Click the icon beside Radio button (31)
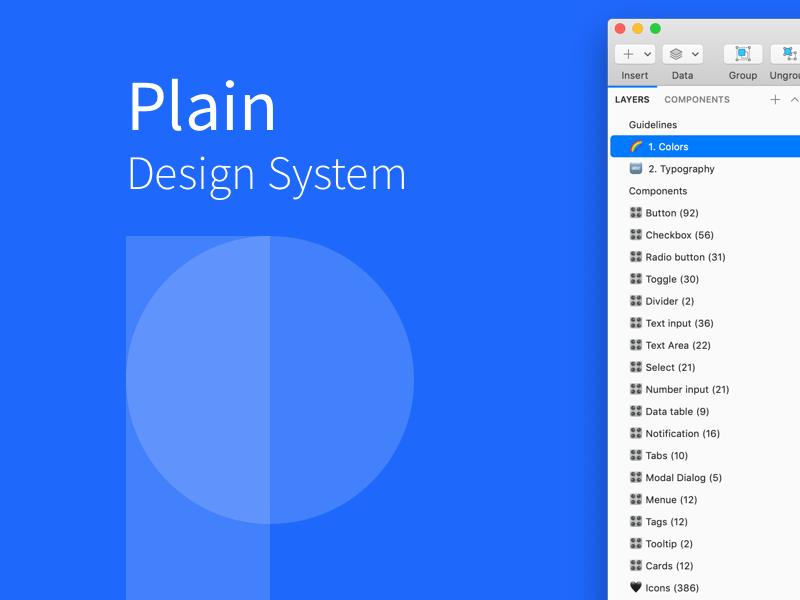 pyautogui.click(x=636, y=257)
